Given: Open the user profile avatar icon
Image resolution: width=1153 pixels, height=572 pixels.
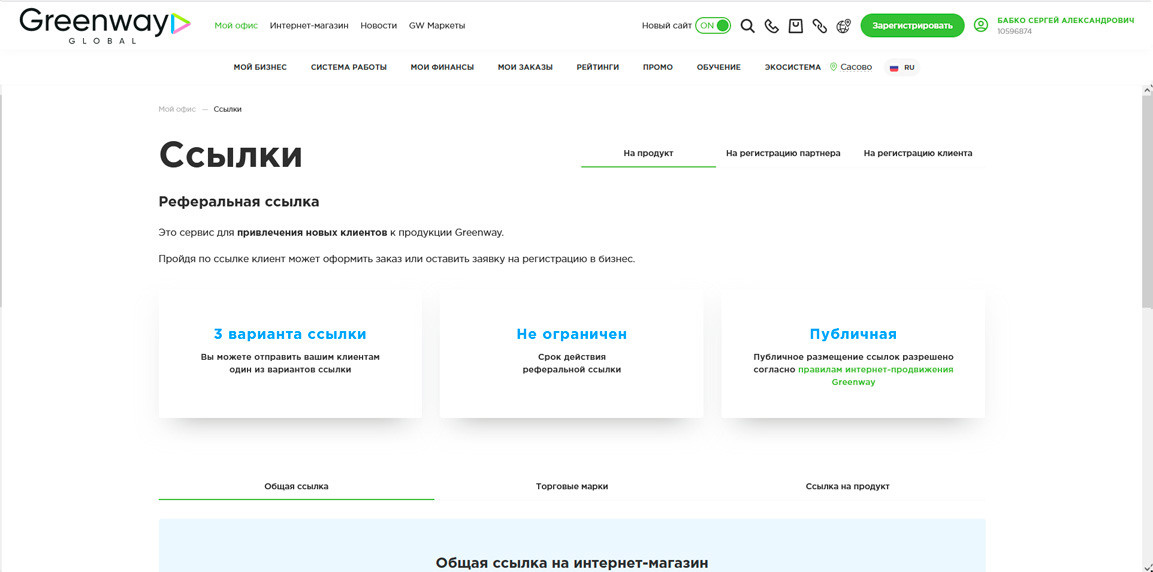Looking at the screenshot, I should 980,25.
